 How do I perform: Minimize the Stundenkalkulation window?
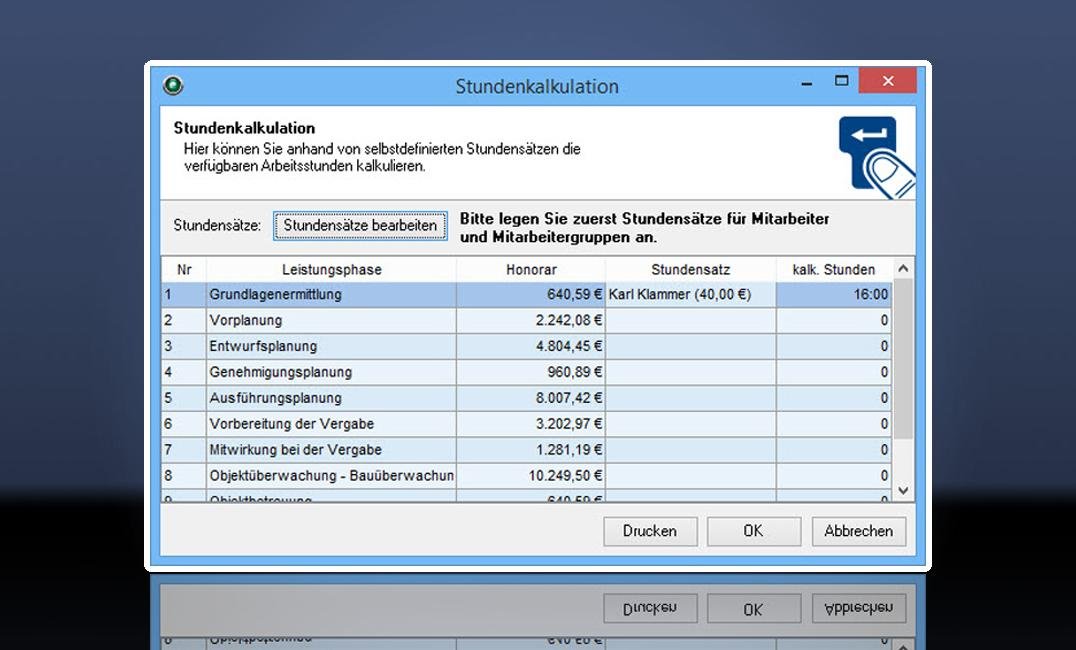pos(807,82)
